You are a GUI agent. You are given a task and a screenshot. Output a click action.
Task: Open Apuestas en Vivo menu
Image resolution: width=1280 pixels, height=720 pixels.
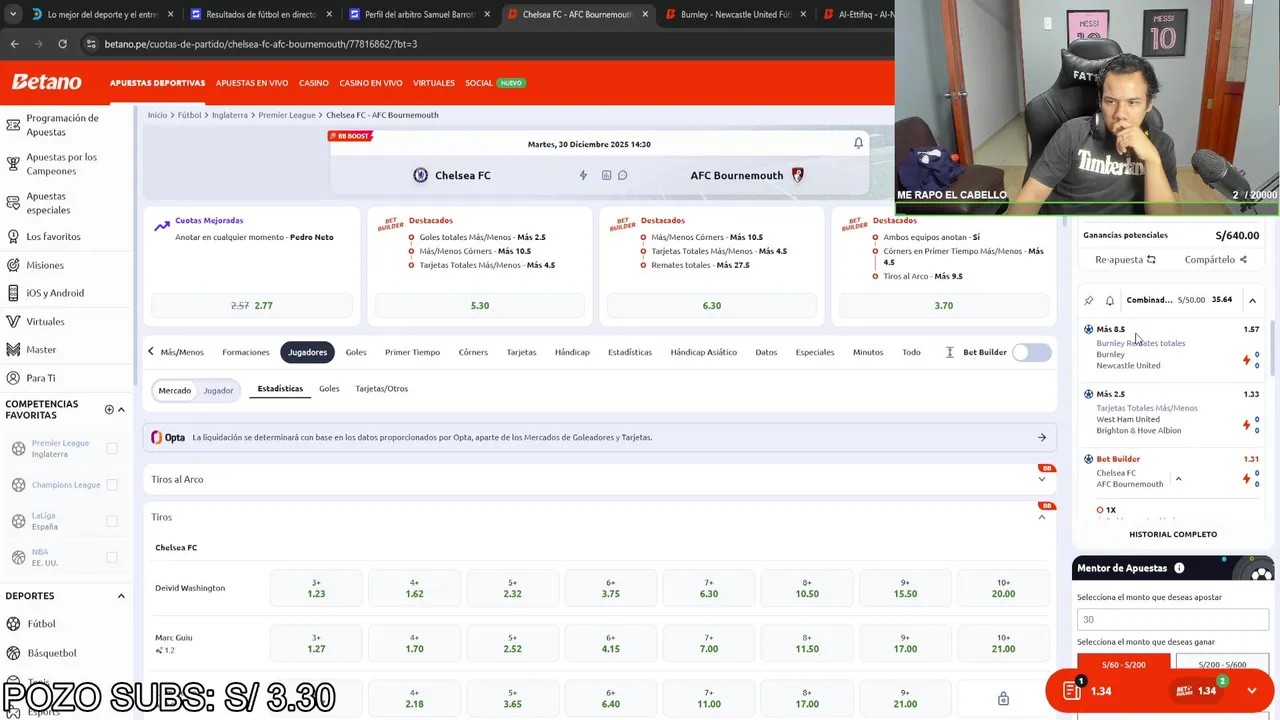tap(252, 83)
